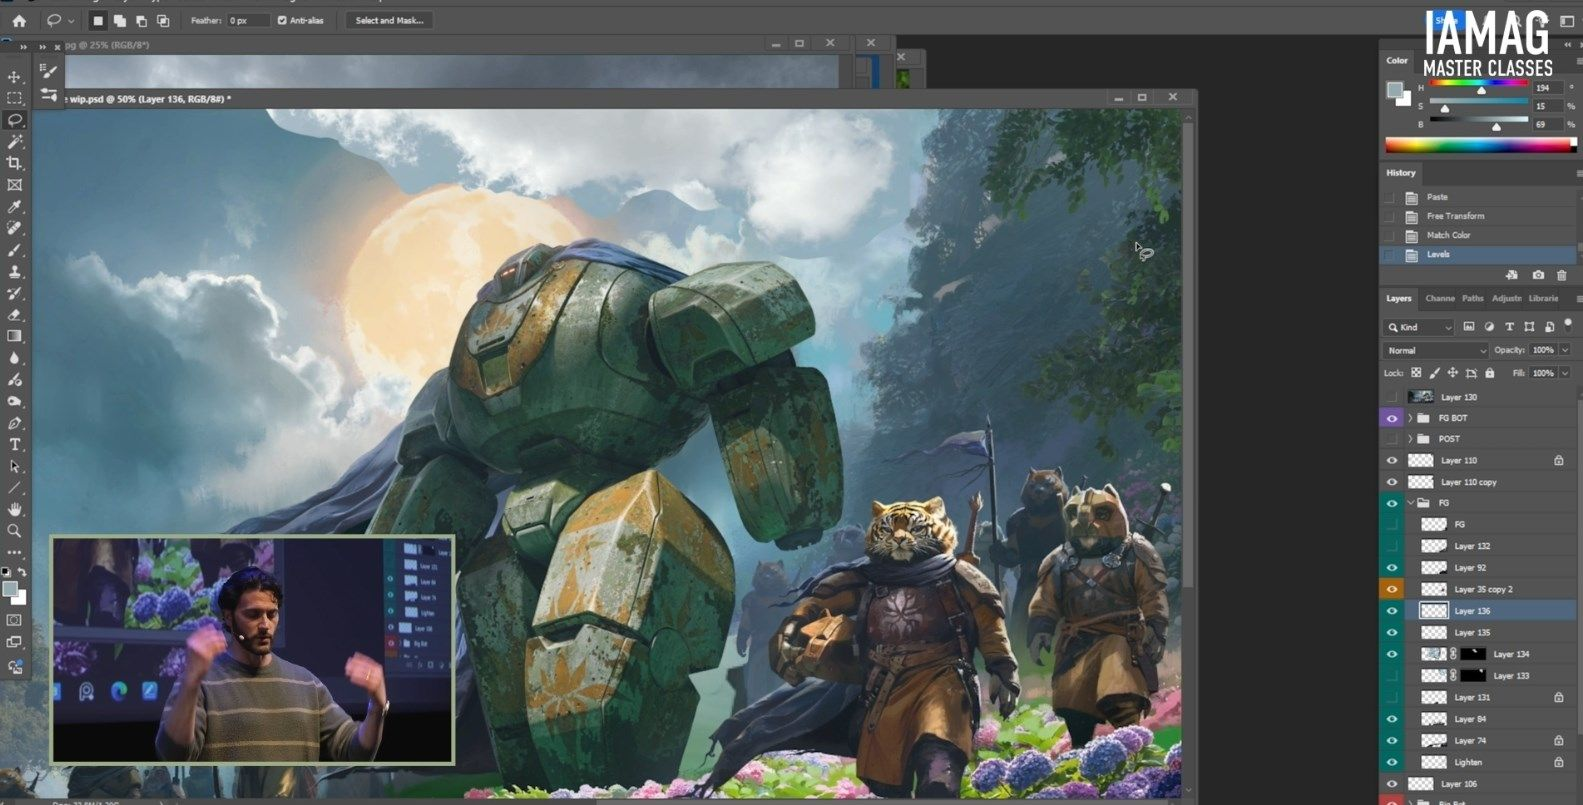Select the Clone Stamp tool
Image resolution: width=1583 pixels, height=805 pixels.
[x=14, y=272]
